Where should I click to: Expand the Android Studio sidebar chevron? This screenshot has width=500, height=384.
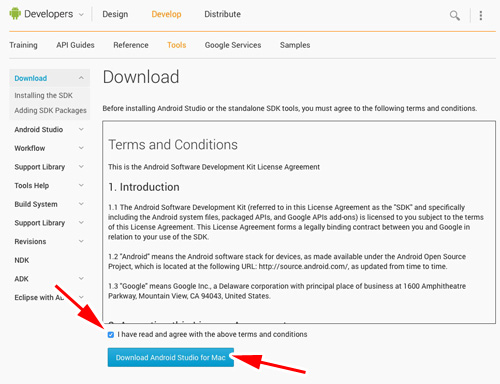(x=81, y=129)
